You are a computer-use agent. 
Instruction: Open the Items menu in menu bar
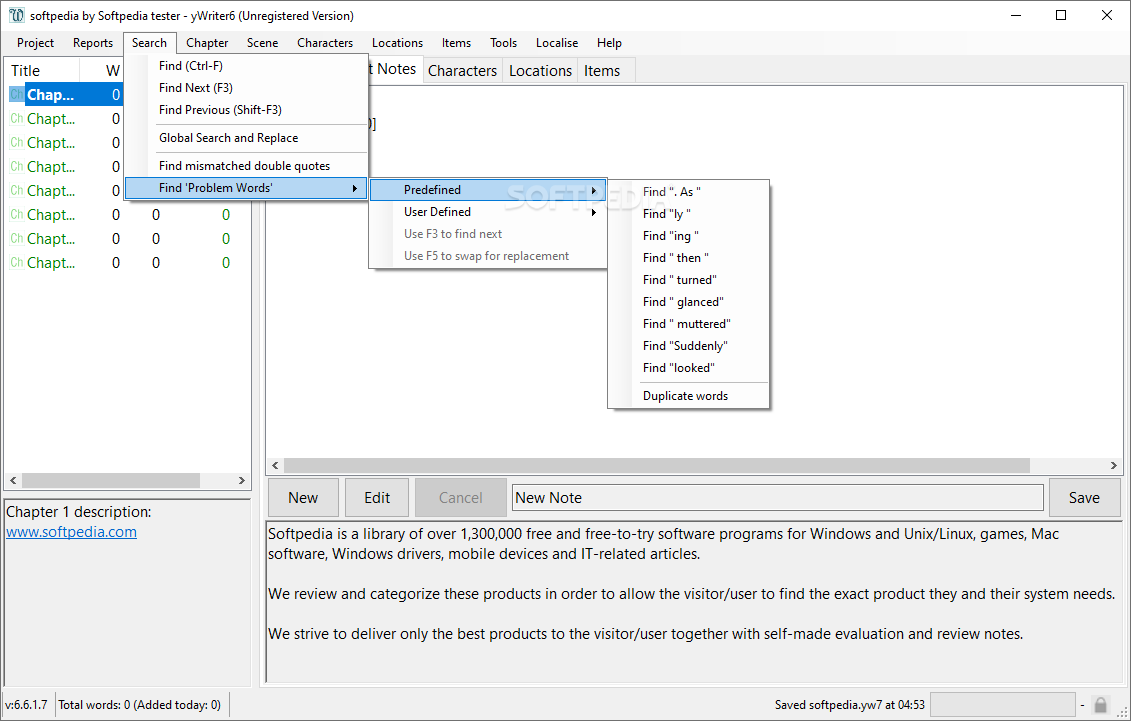tap(456, 43)
